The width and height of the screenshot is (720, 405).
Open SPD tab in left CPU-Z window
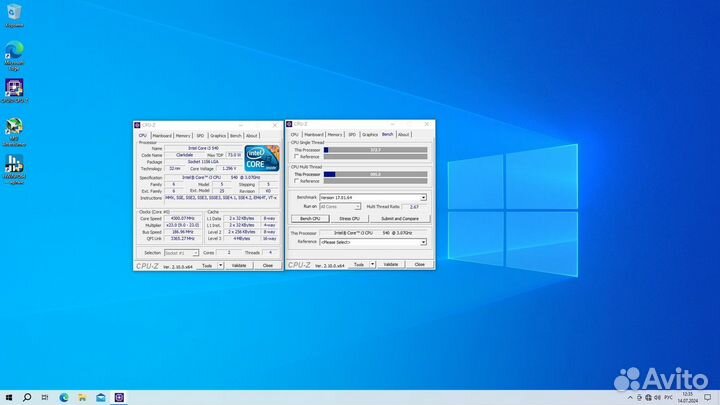click(x=200, y=136)
